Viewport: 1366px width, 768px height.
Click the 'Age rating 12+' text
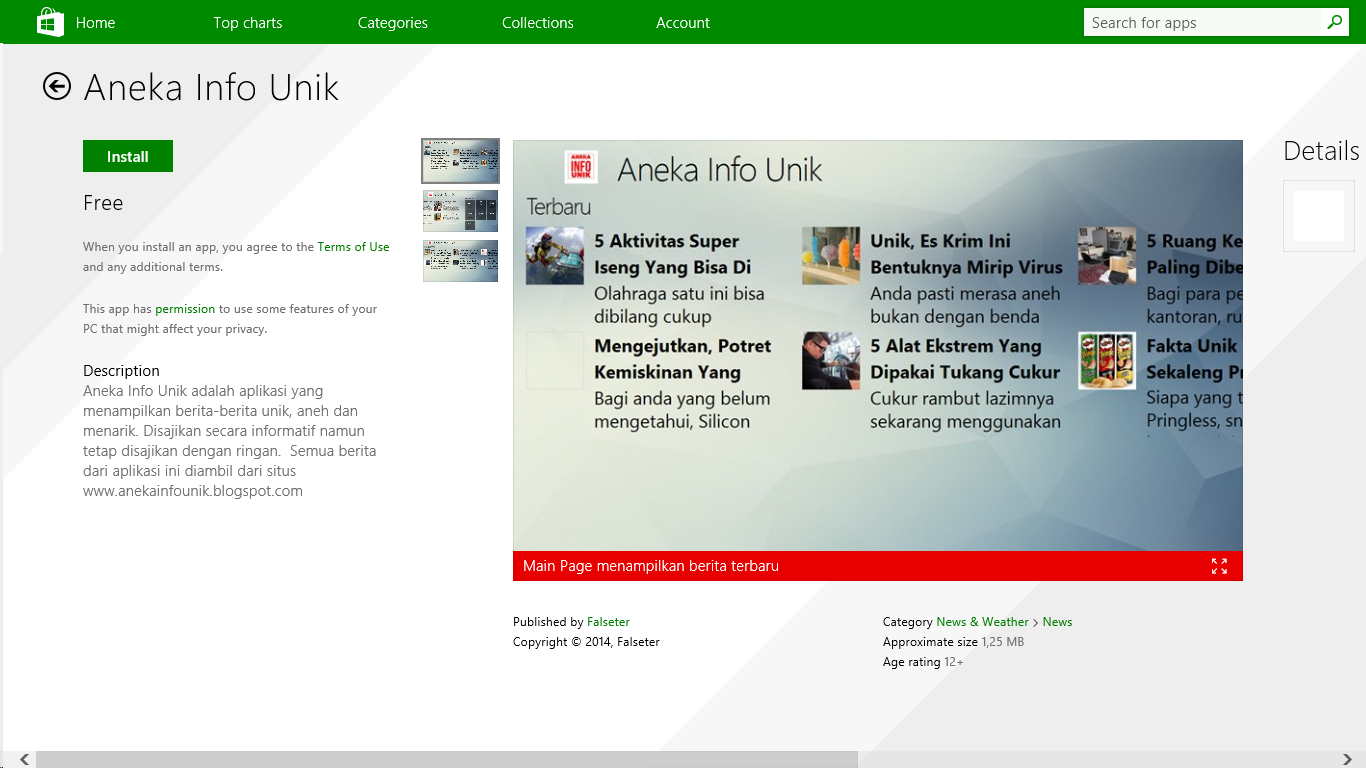(923, 662)
